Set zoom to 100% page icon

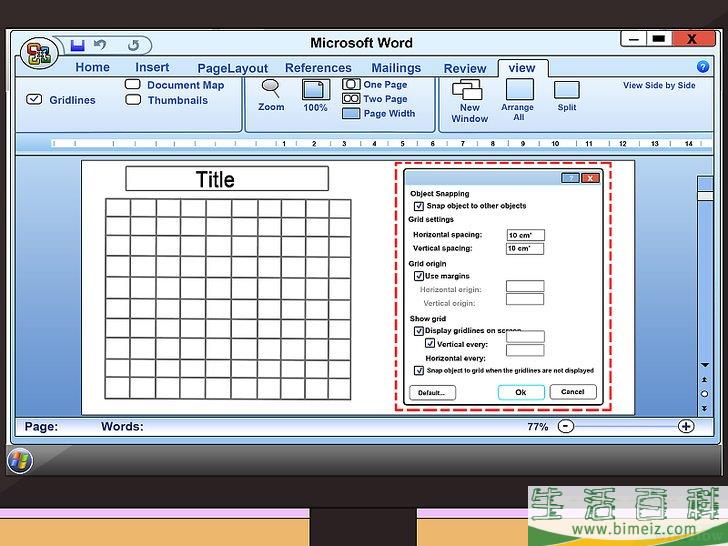point(316,90)
